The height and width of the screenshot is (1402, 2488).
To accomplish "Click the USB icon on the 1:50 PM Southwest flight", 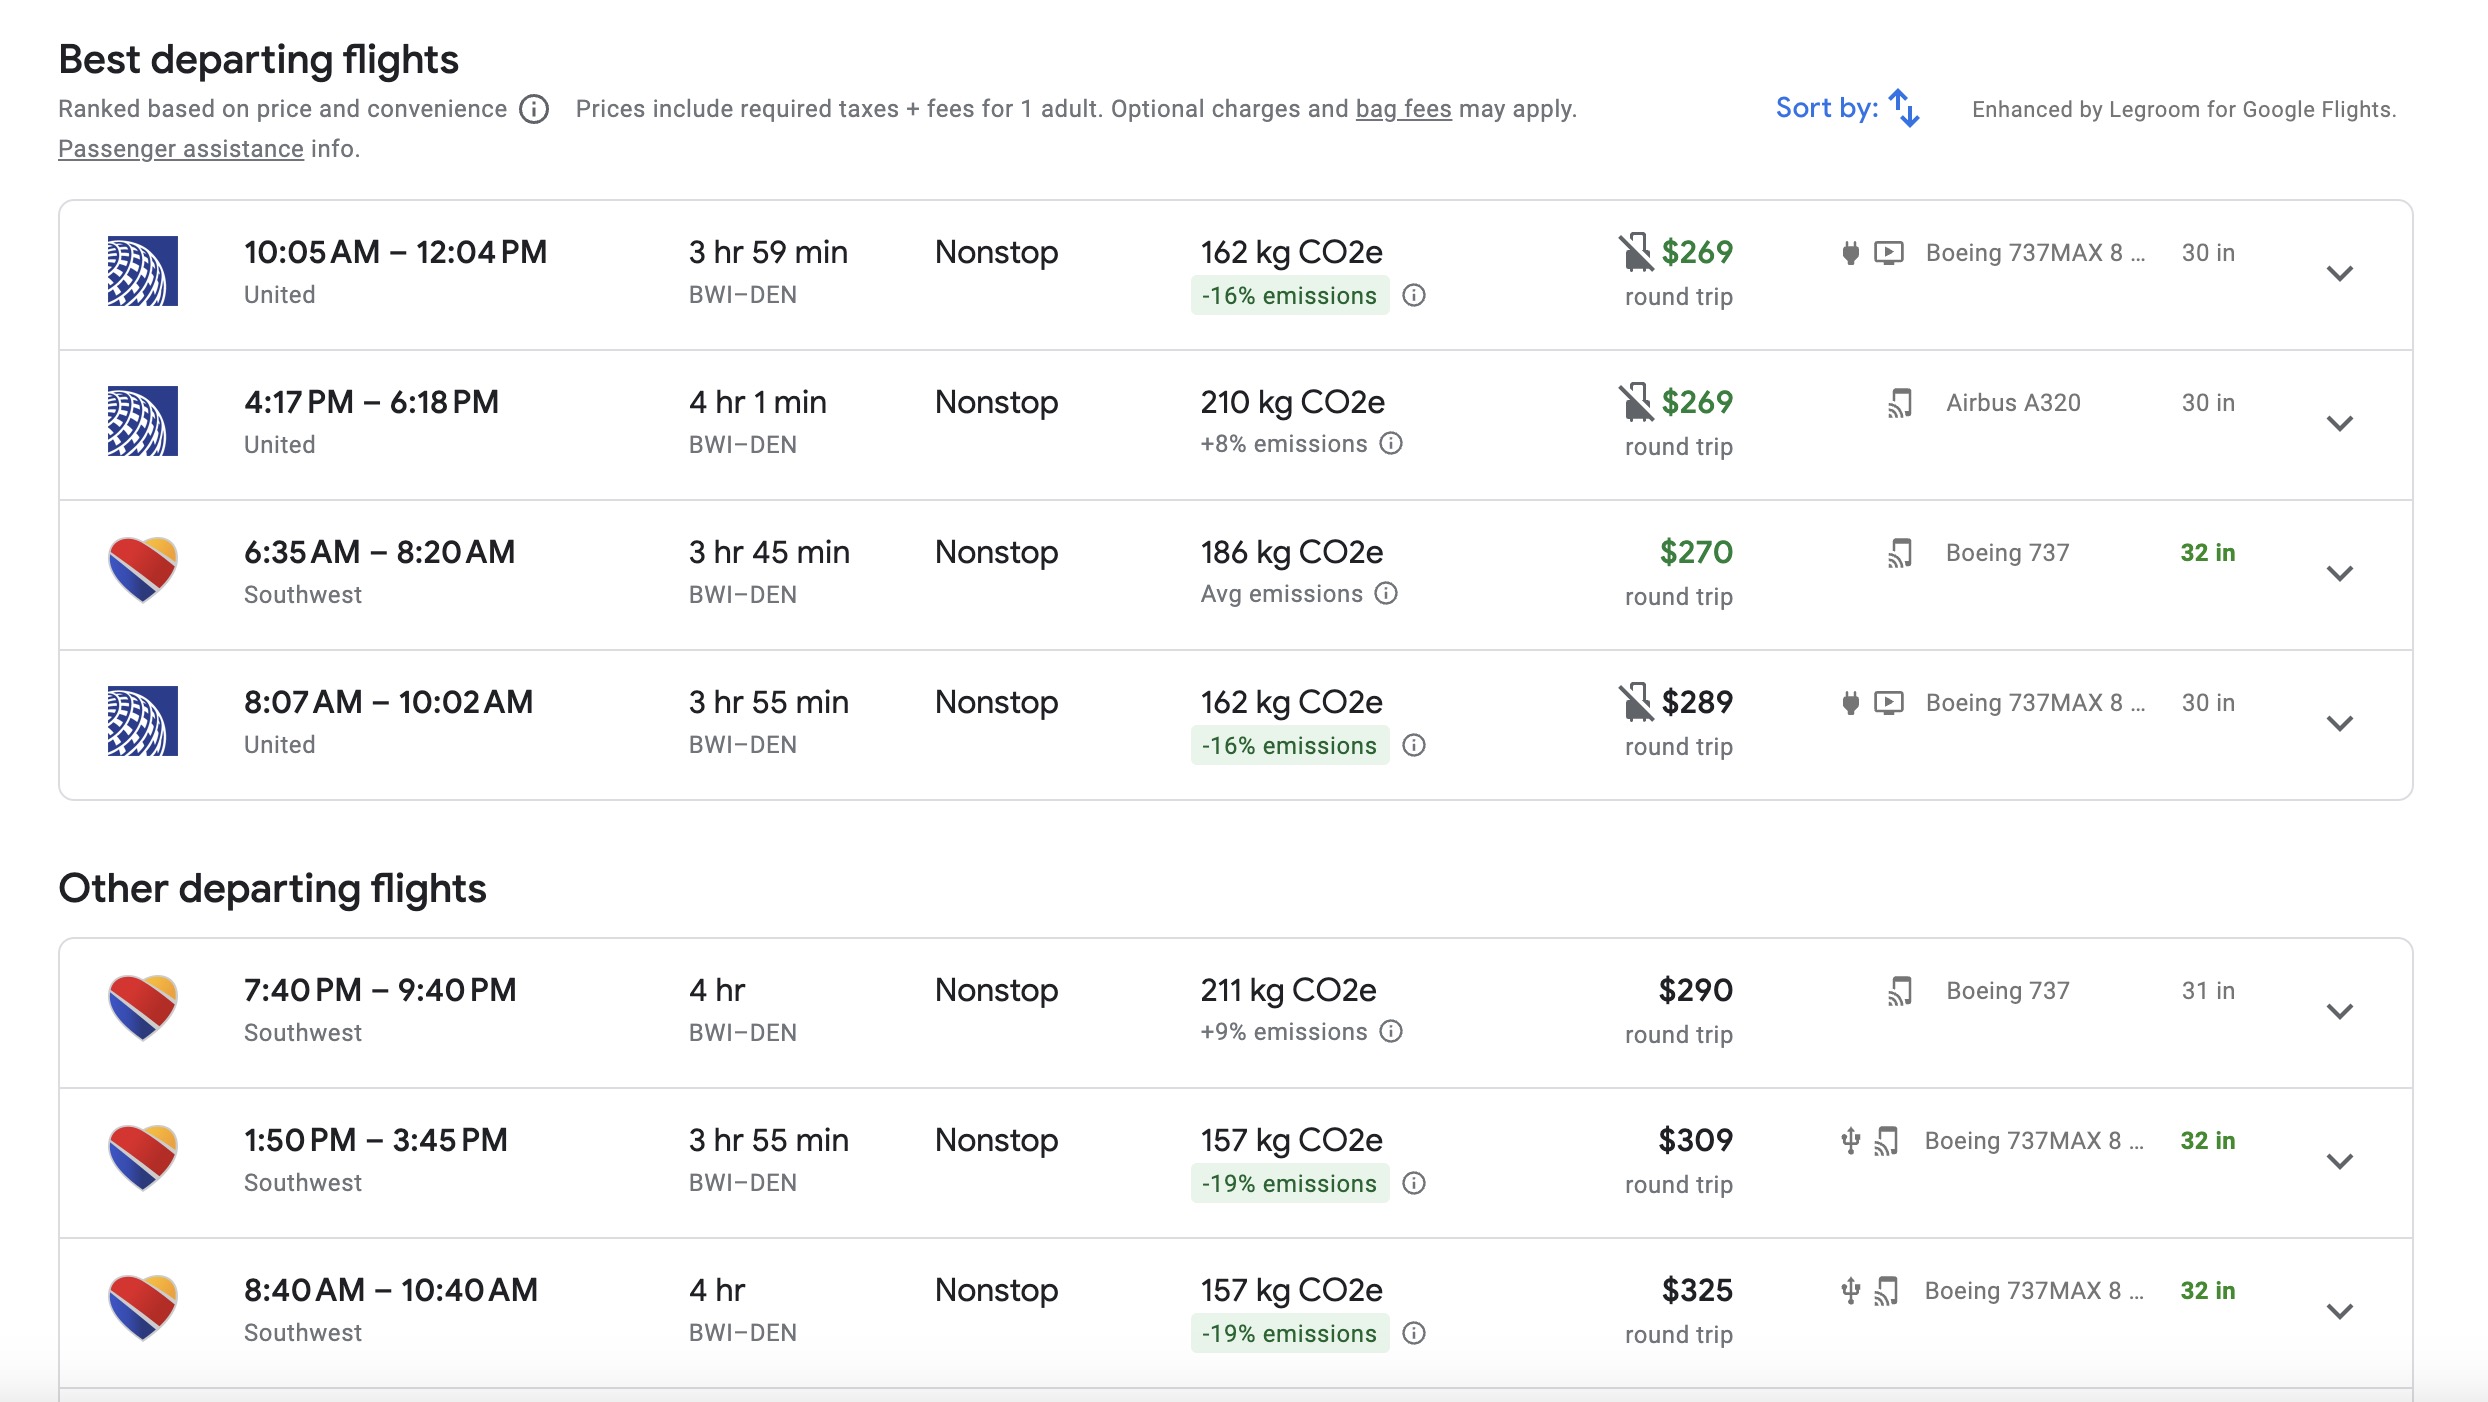I will click(x=1851, y=1139).
